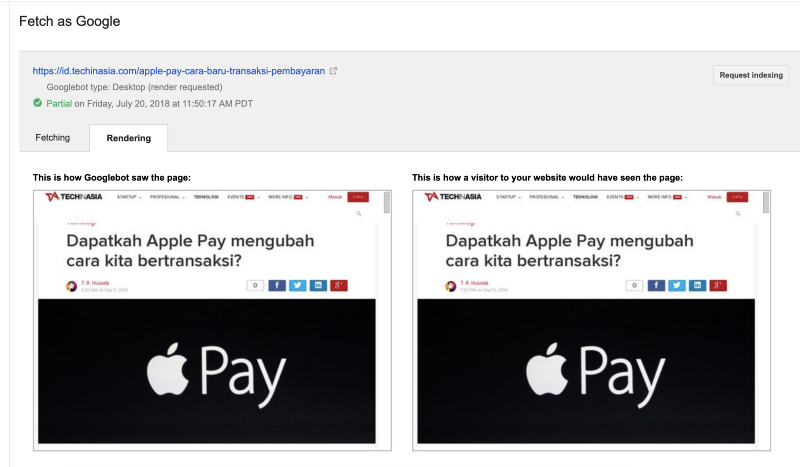Open MORE INFO dropdown in Googlebot preview
The width and height of the screenshot is (800, 467).
[288, 197]
